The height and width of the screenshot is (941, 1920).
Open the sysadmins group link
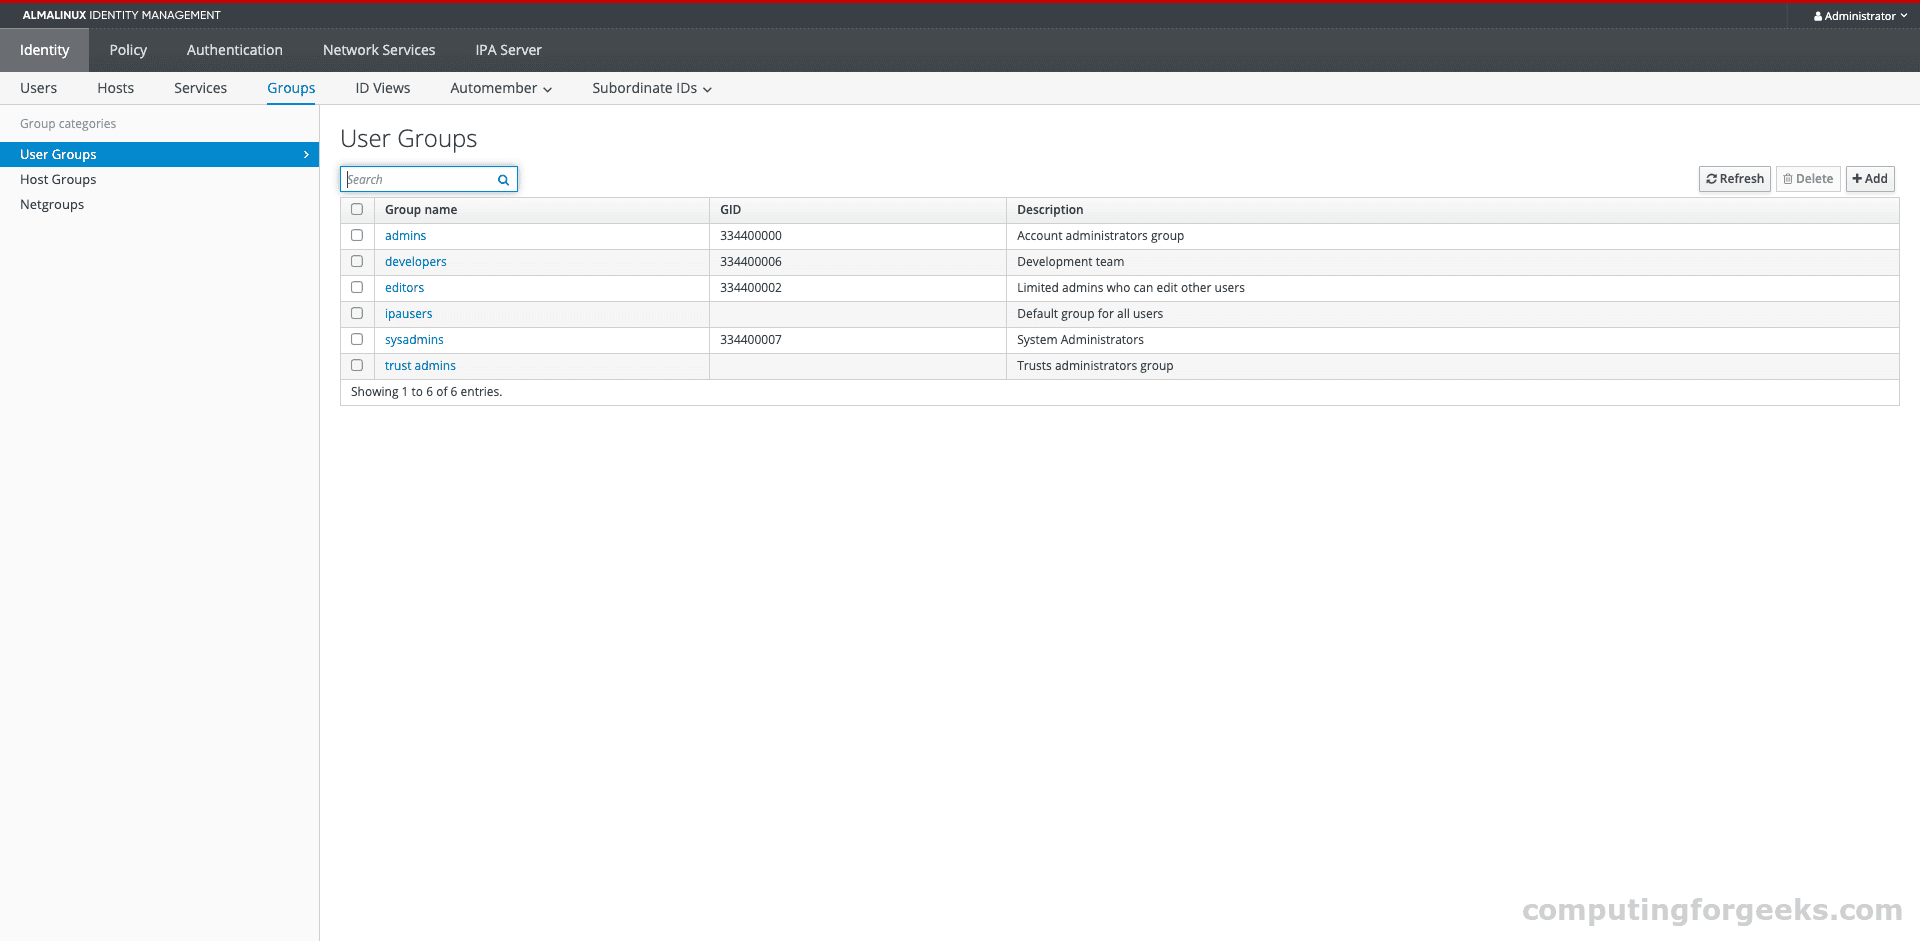coord(414,339)
